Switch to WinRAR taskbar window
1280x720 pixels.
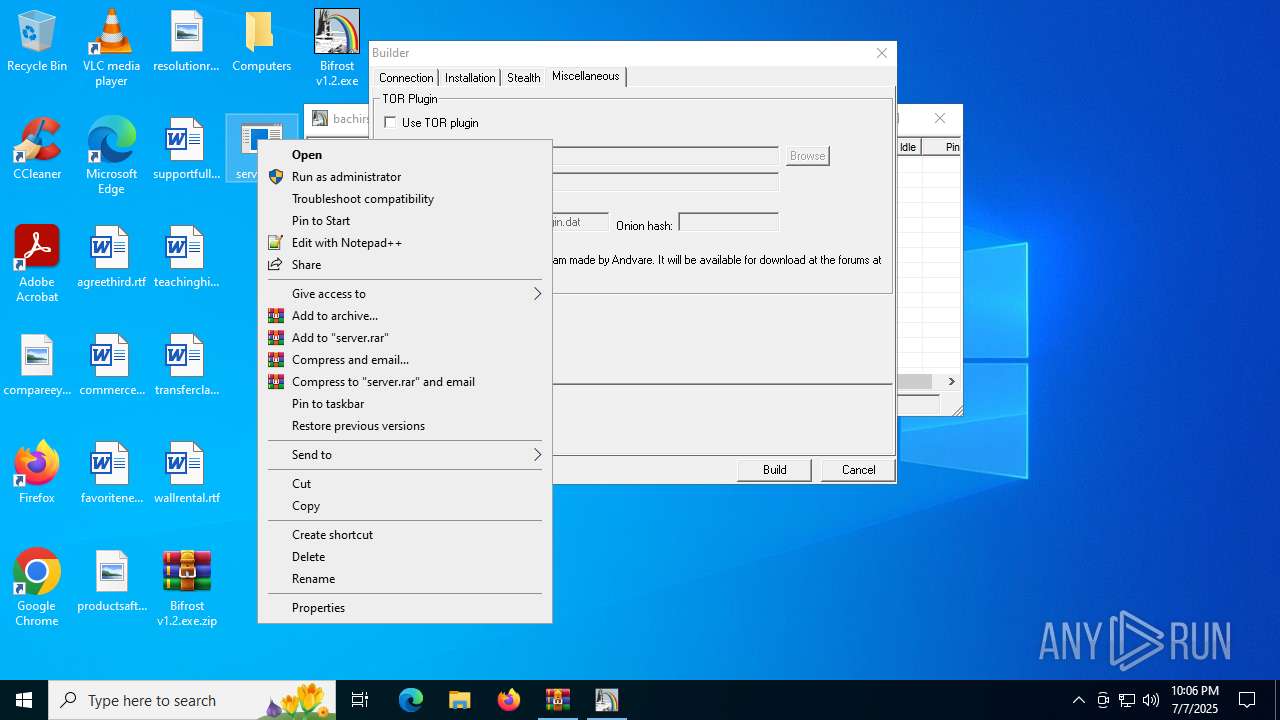coord(557,700)
